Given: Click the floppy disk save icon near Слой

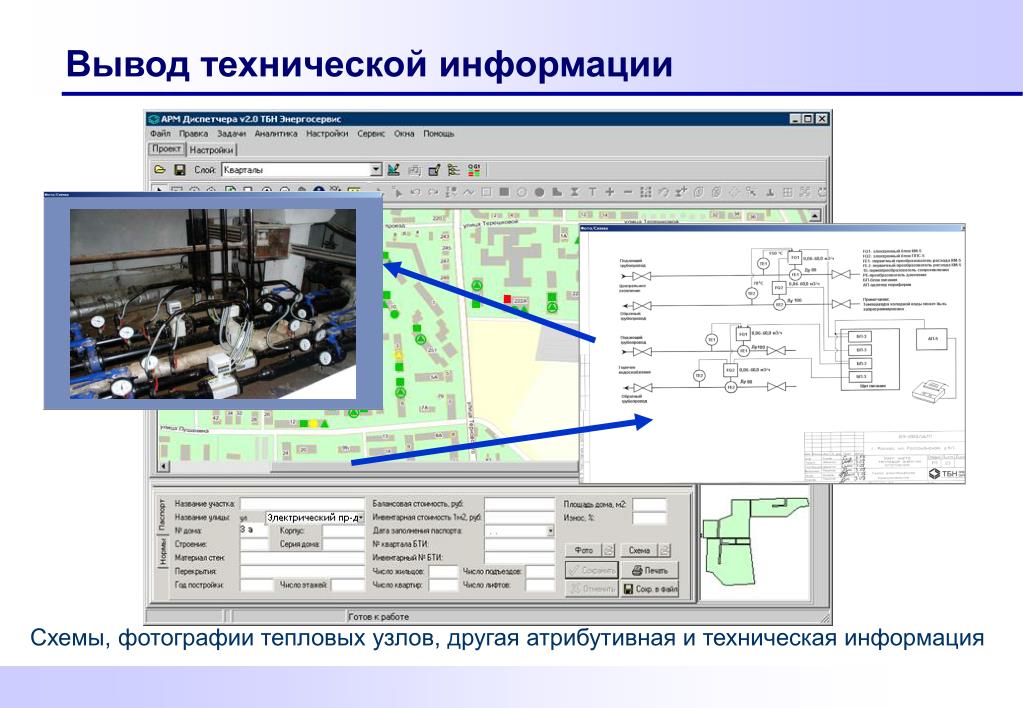Looking at the screenshot, I should 179,170.
